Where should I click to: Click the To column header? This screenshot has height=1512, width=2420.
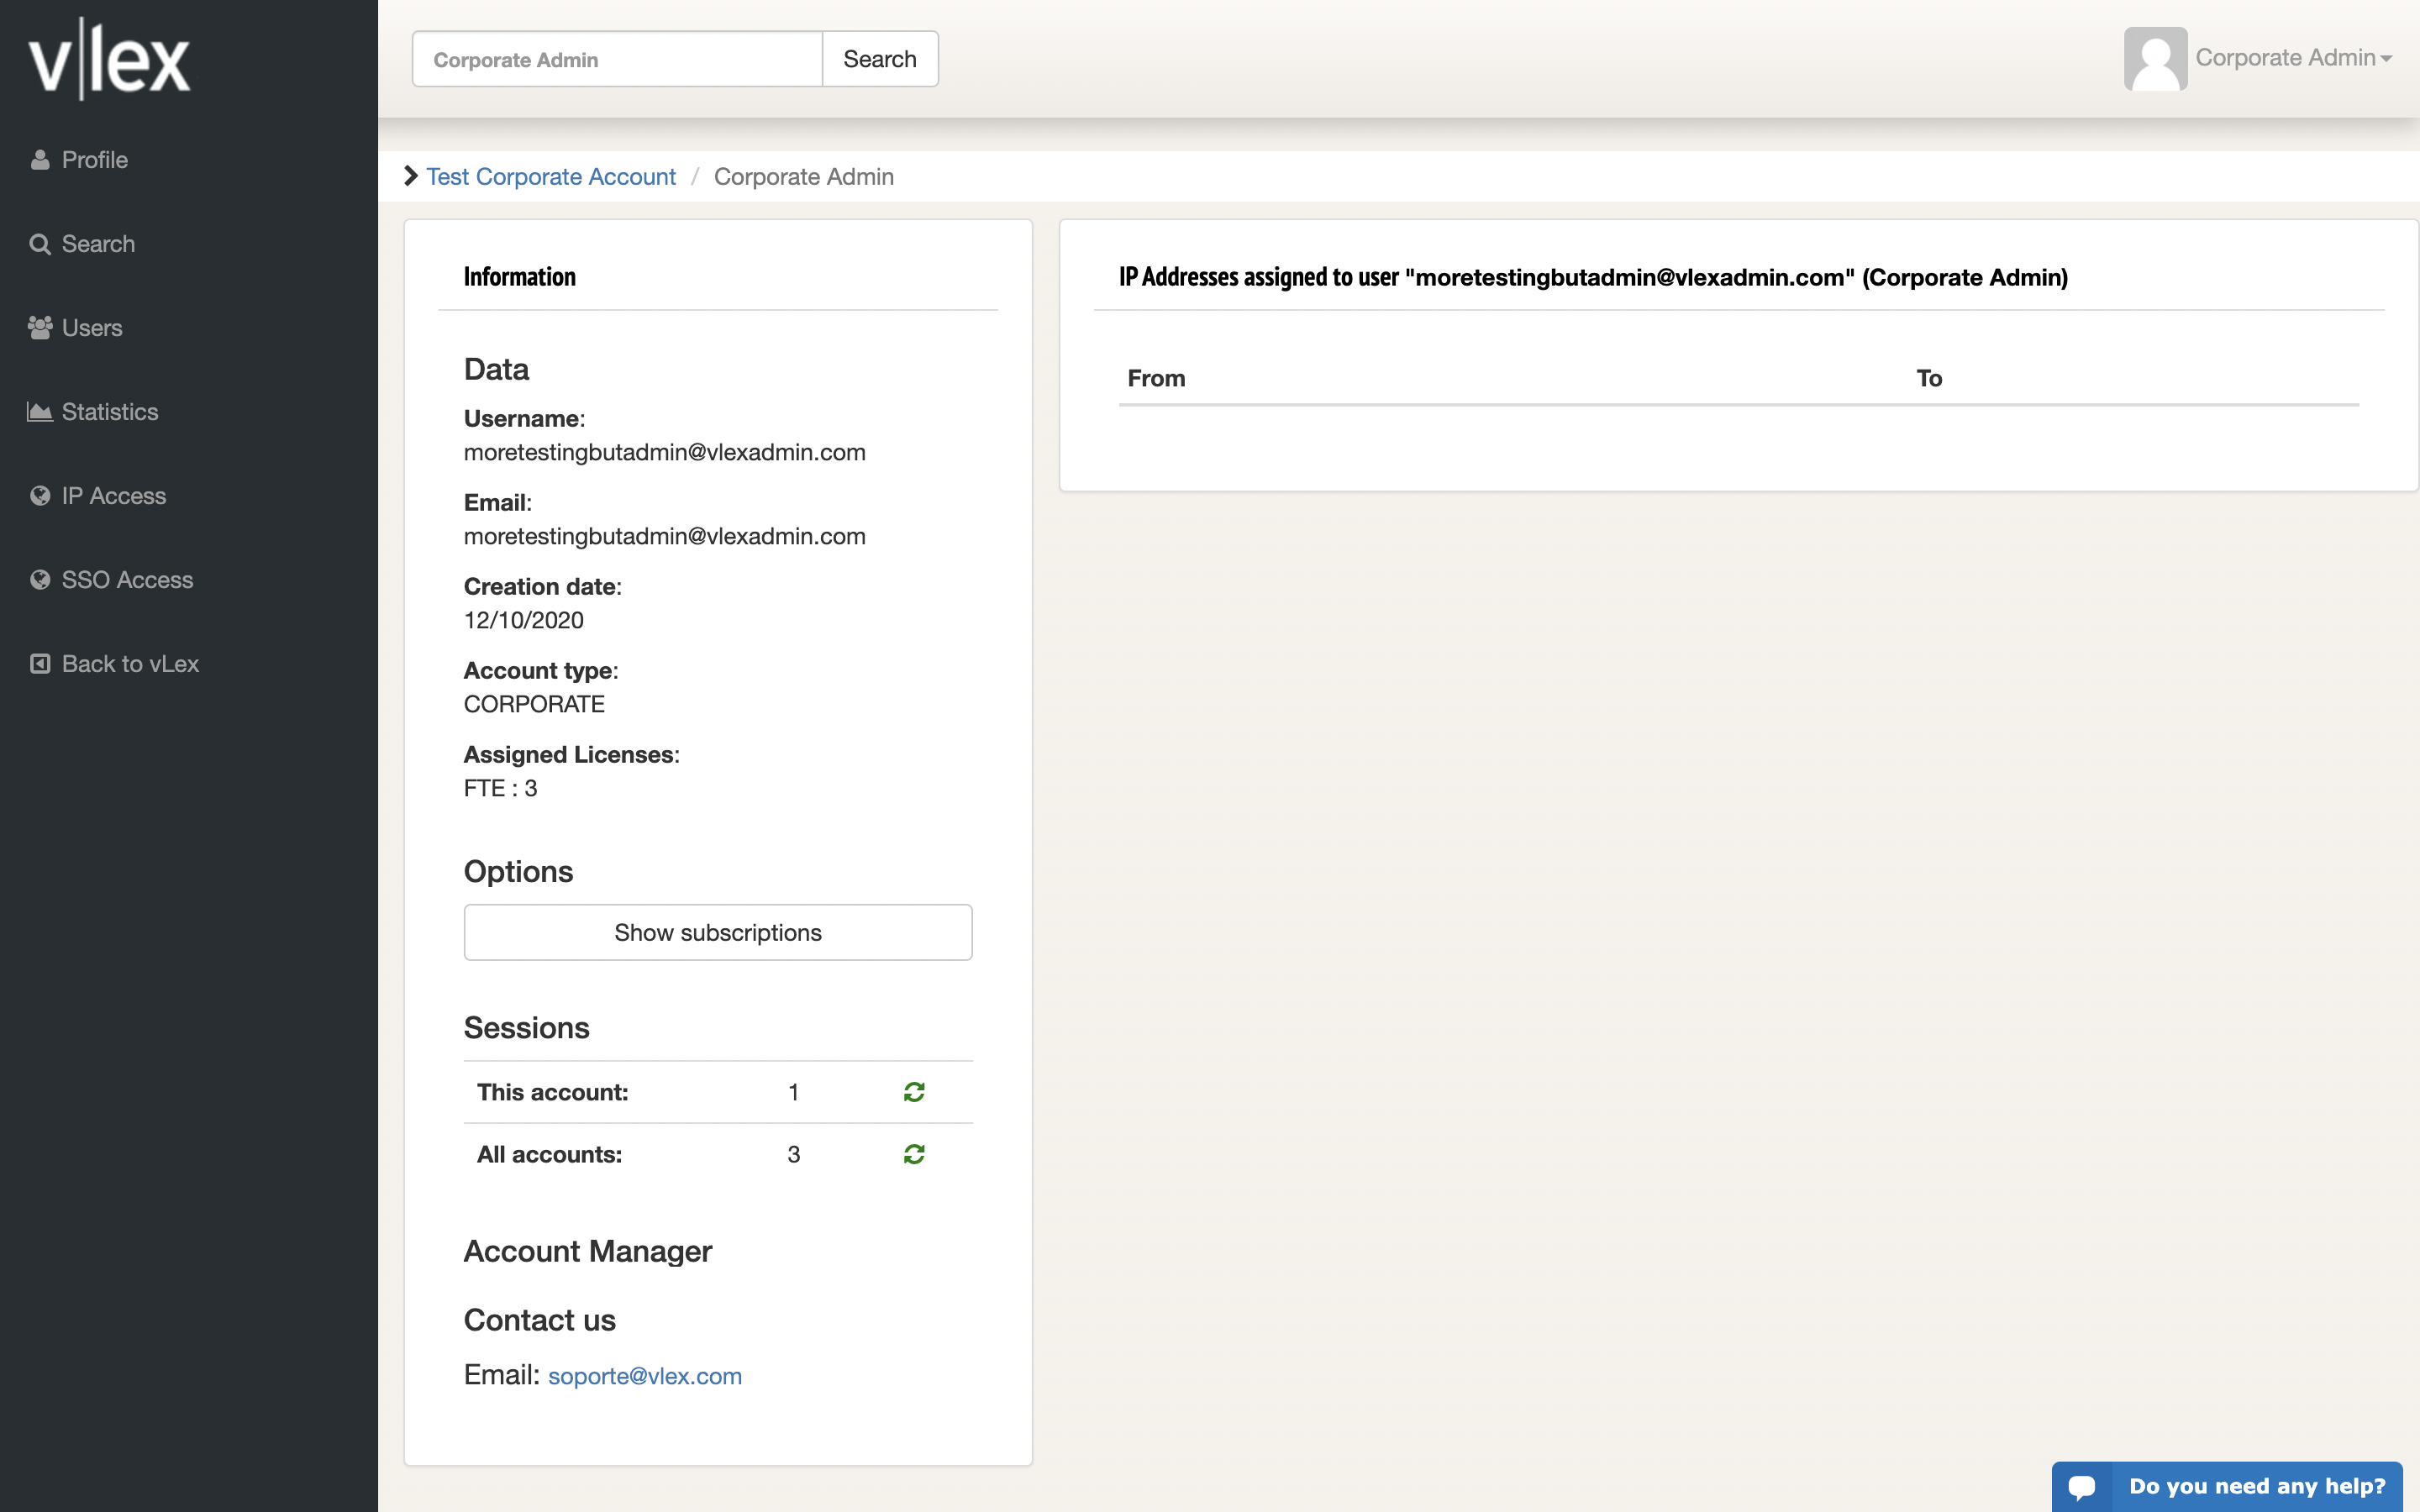[1929, 378]
